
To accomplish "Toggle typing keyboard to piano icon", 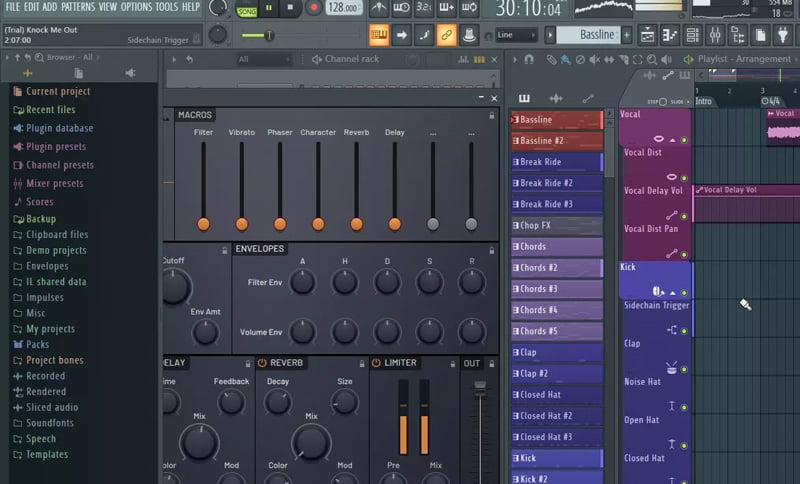I will pos(379,35).
